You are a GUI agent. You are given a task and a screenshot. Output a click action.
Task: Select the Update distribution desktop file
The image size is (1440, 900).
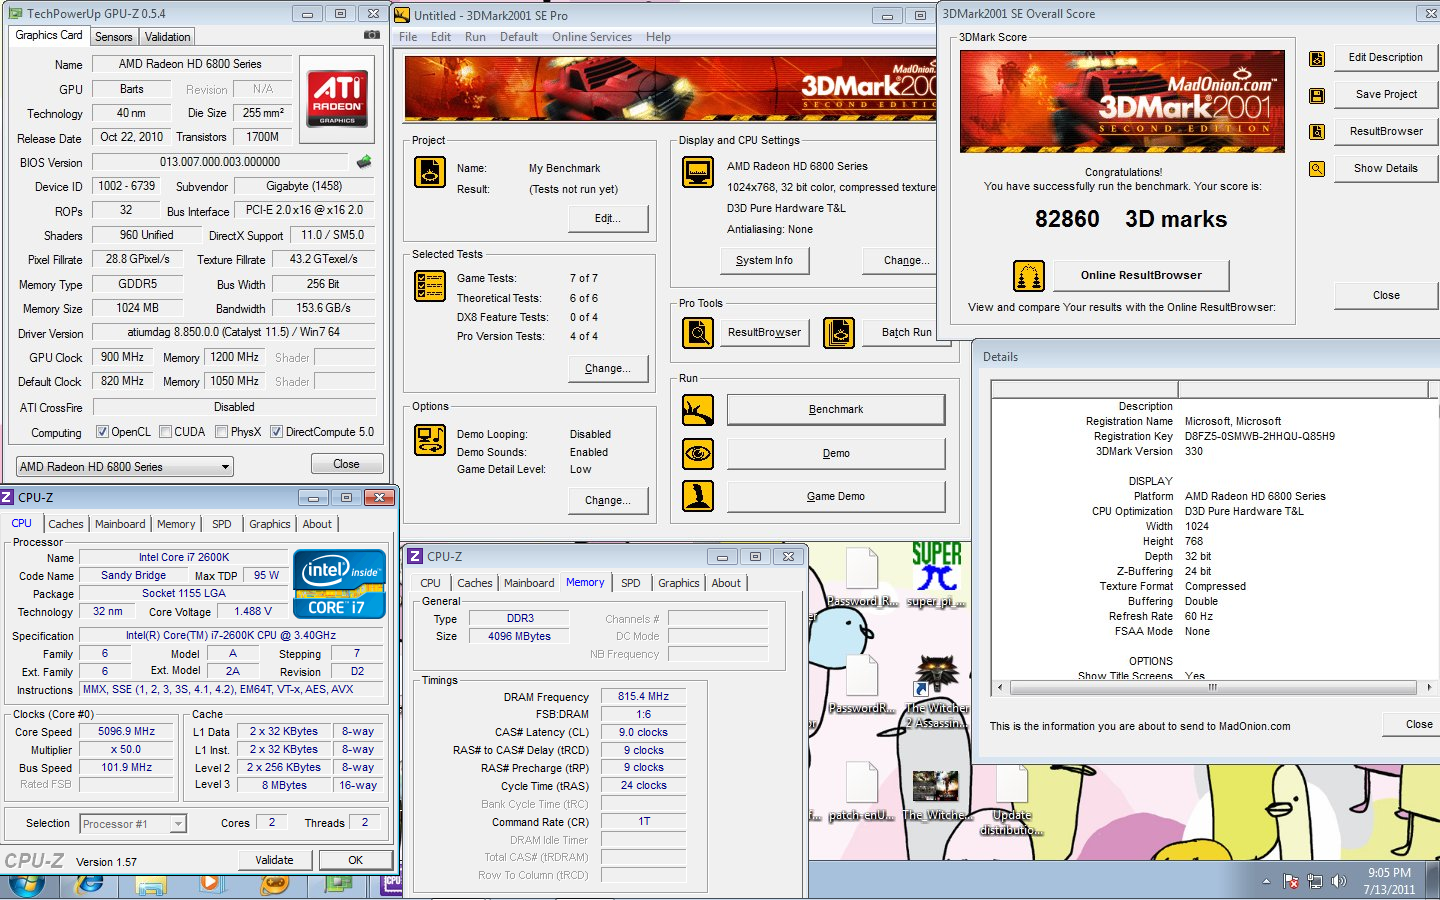(x=1011, y=800)
